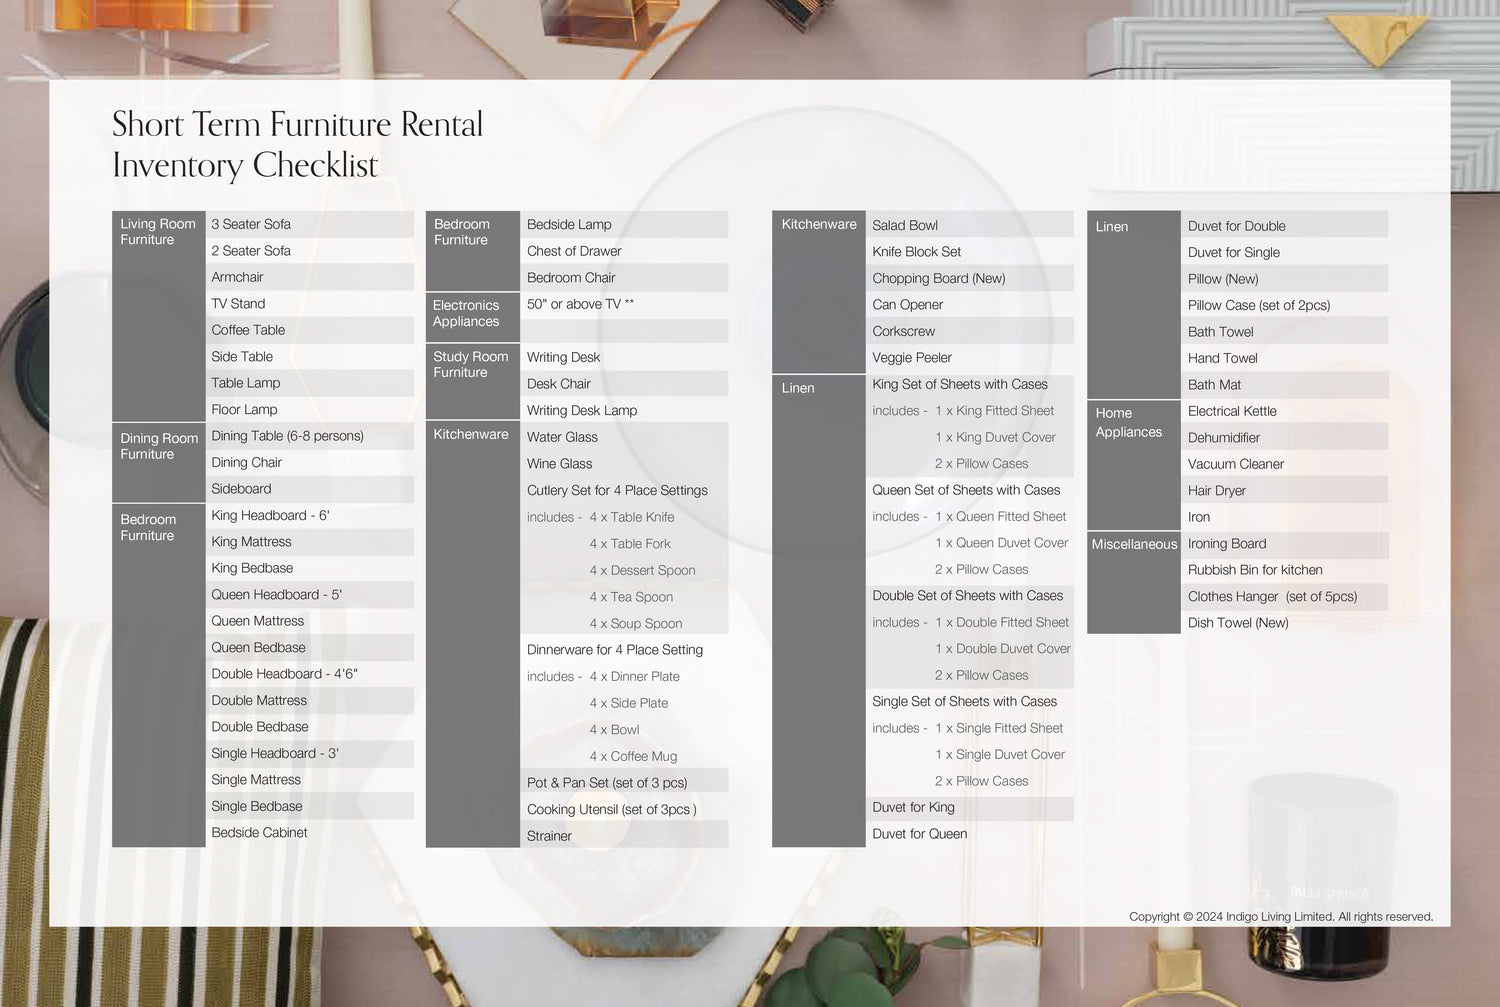Select the Living Room Furniture category header

click(x=157, y=232)
